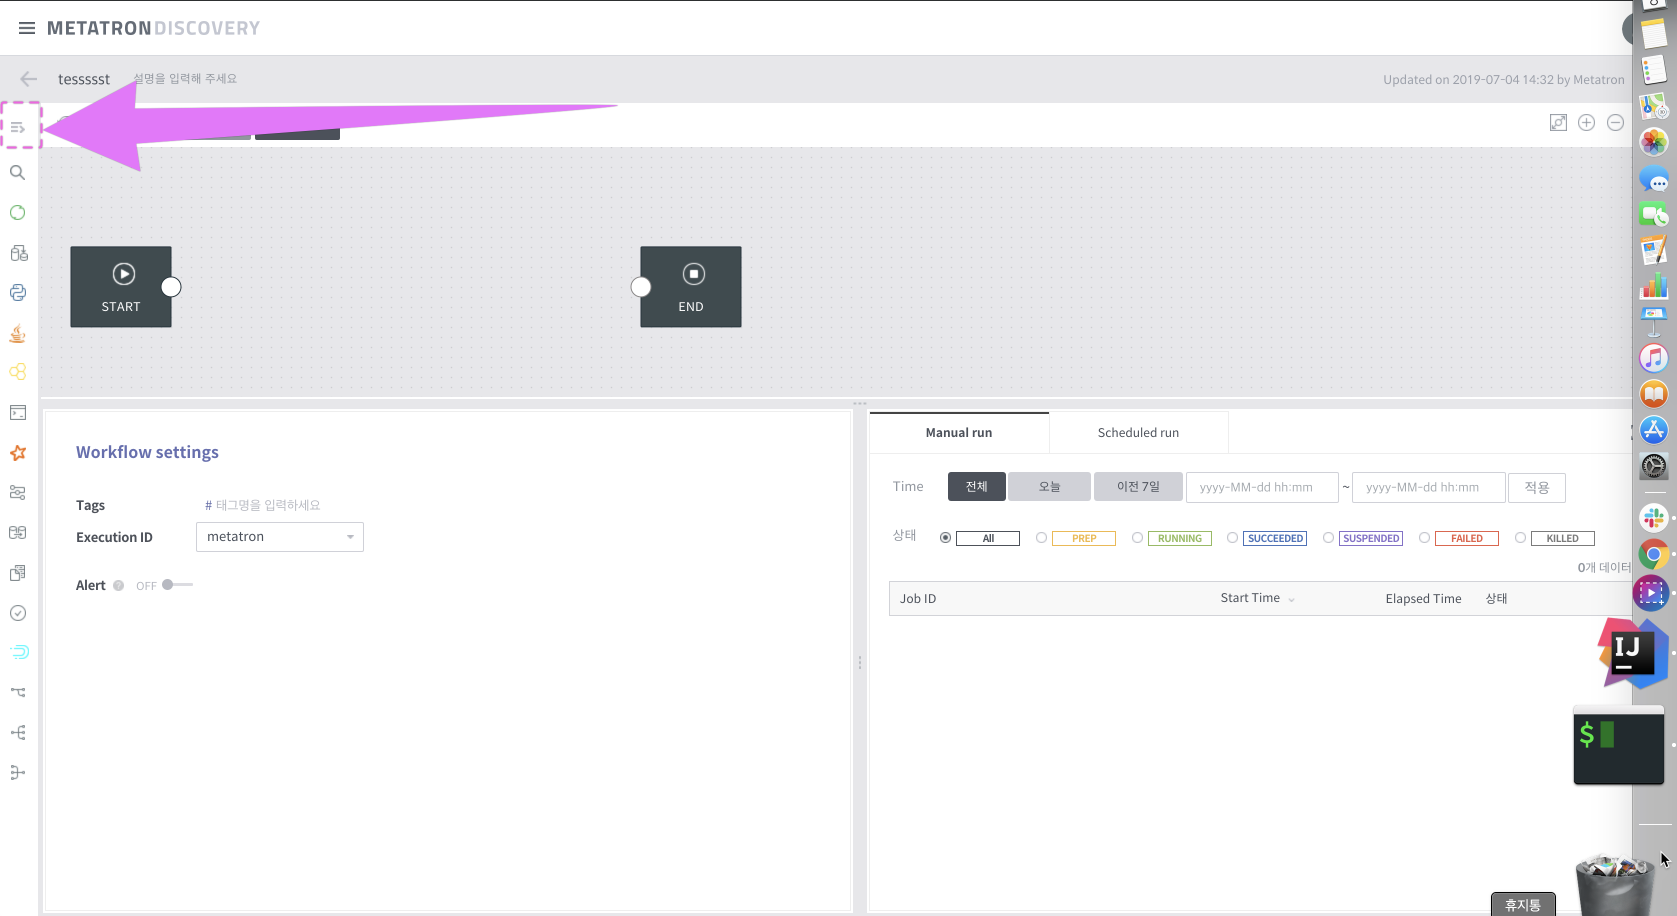Select the shell terminal node icon

click(x=18, y=412)
